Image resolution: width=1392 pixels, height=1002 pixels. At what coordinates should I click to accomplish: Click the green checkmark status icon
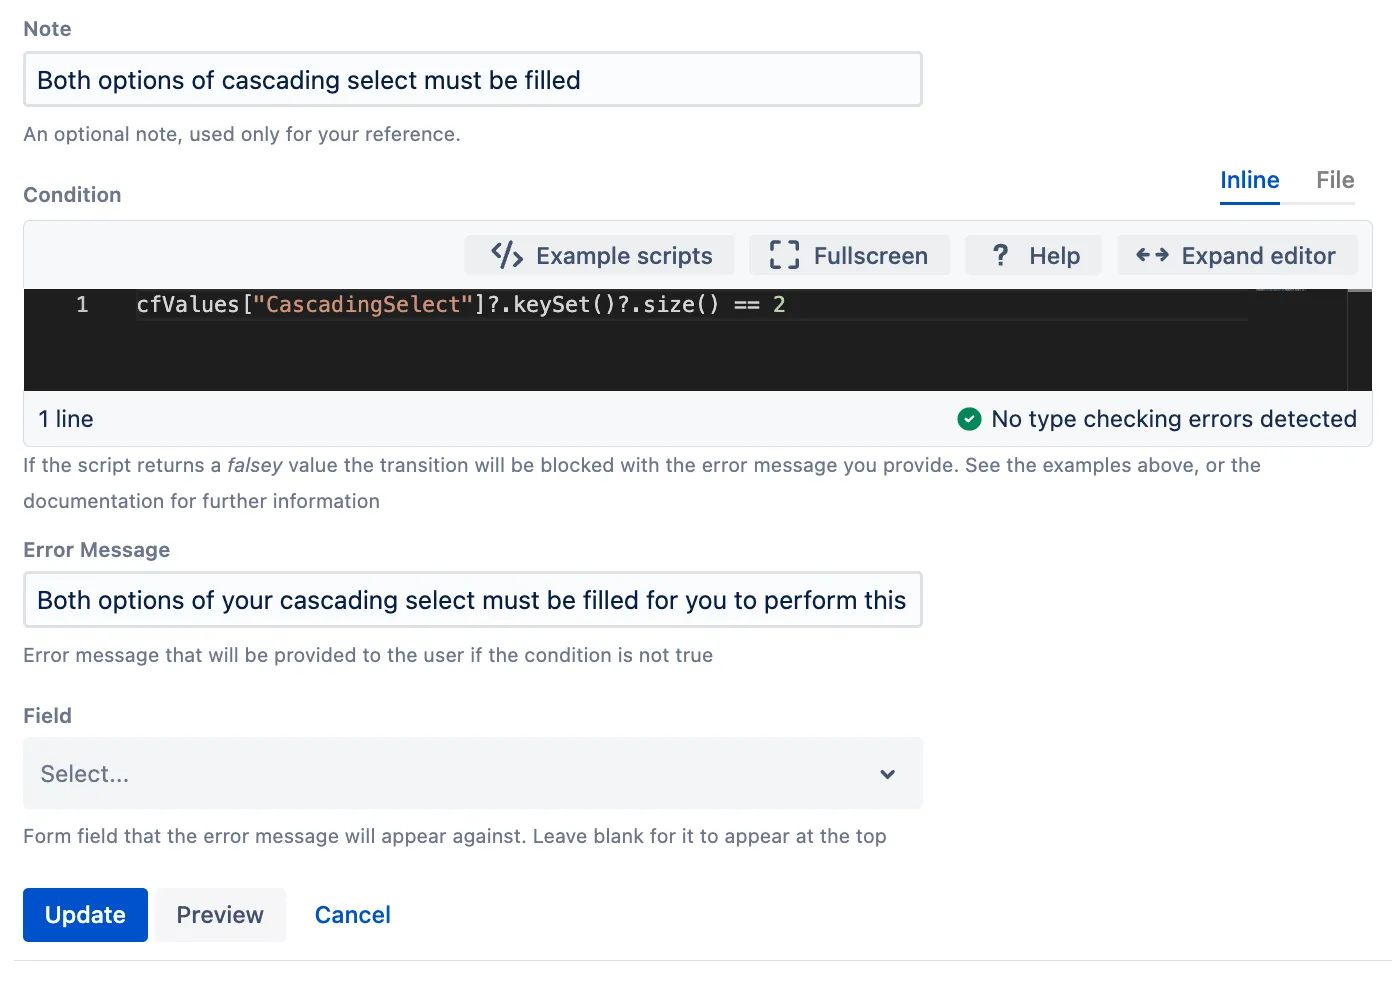pyautogui.click(x=969, y=419)
